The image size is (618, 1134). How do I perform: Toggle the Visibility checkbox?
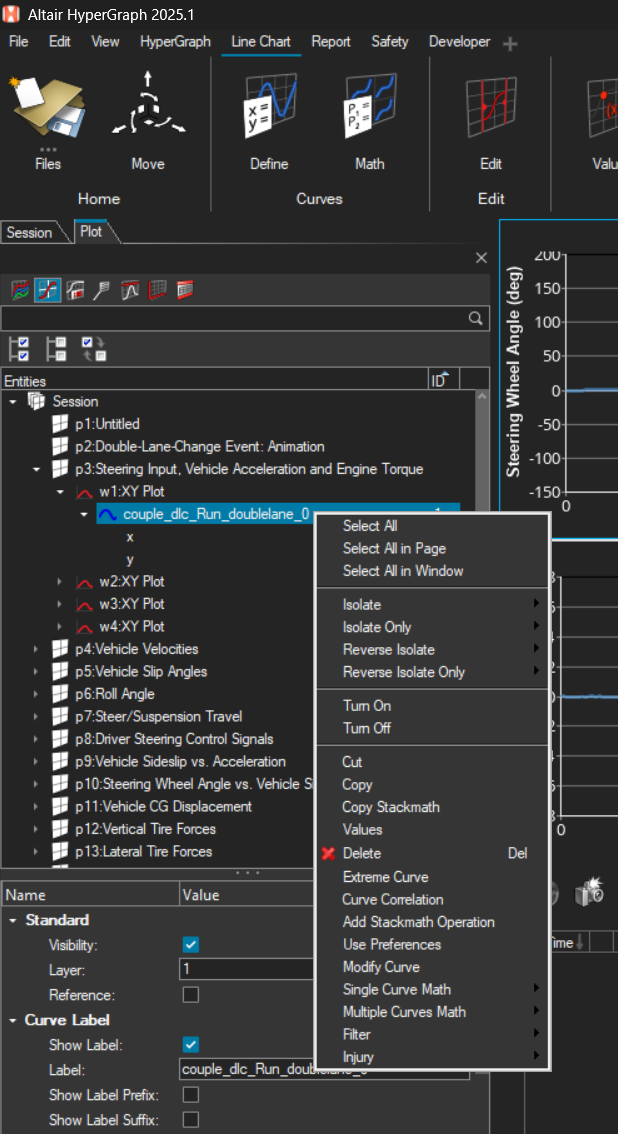point(191,945)
